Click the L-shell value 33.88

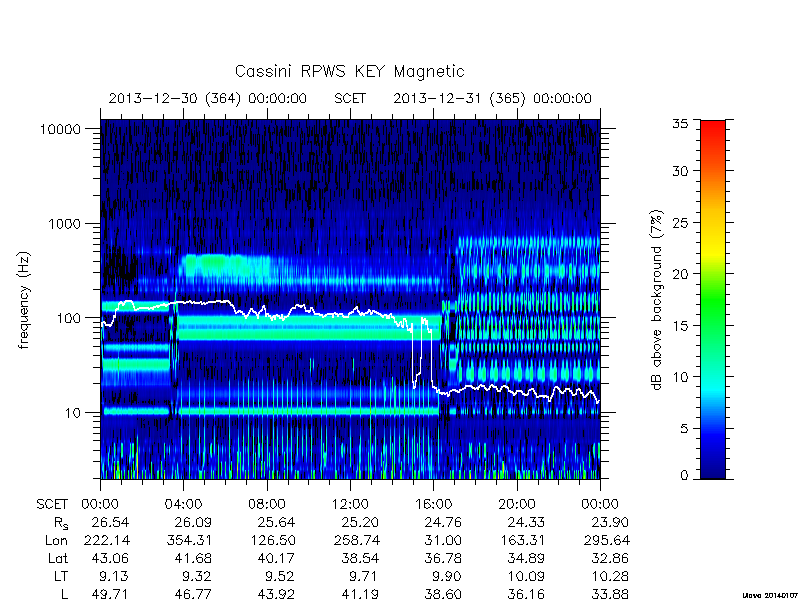point(610,594)
